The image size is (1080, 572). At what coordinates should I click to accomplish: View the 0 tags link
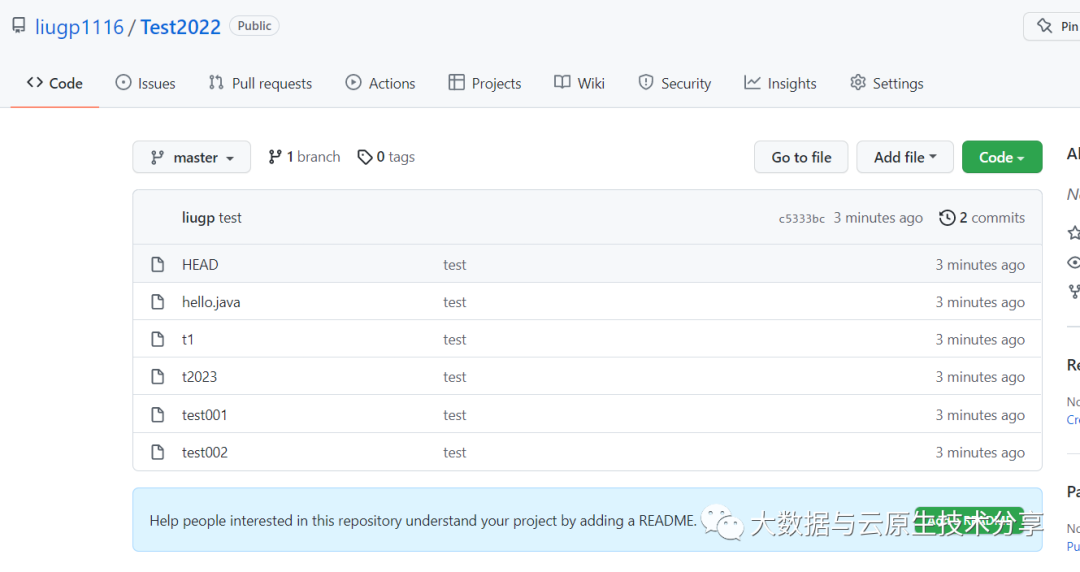pyautogui.click(x=386, y=157)
